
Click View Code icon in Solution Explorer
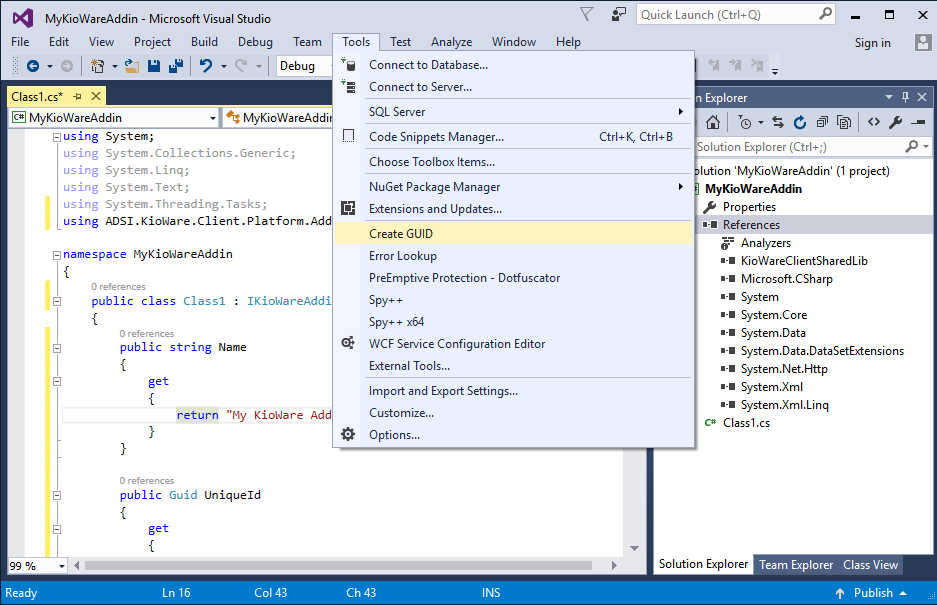(x=874, y=123)
